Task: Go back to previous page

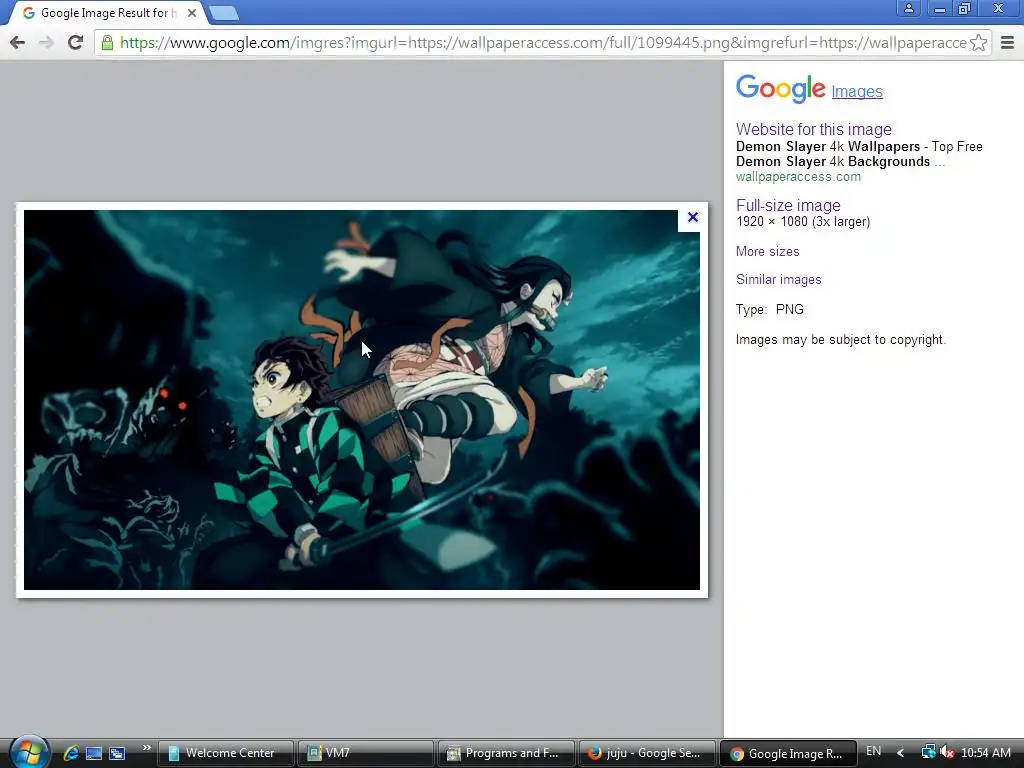Action: coord(18,42)
